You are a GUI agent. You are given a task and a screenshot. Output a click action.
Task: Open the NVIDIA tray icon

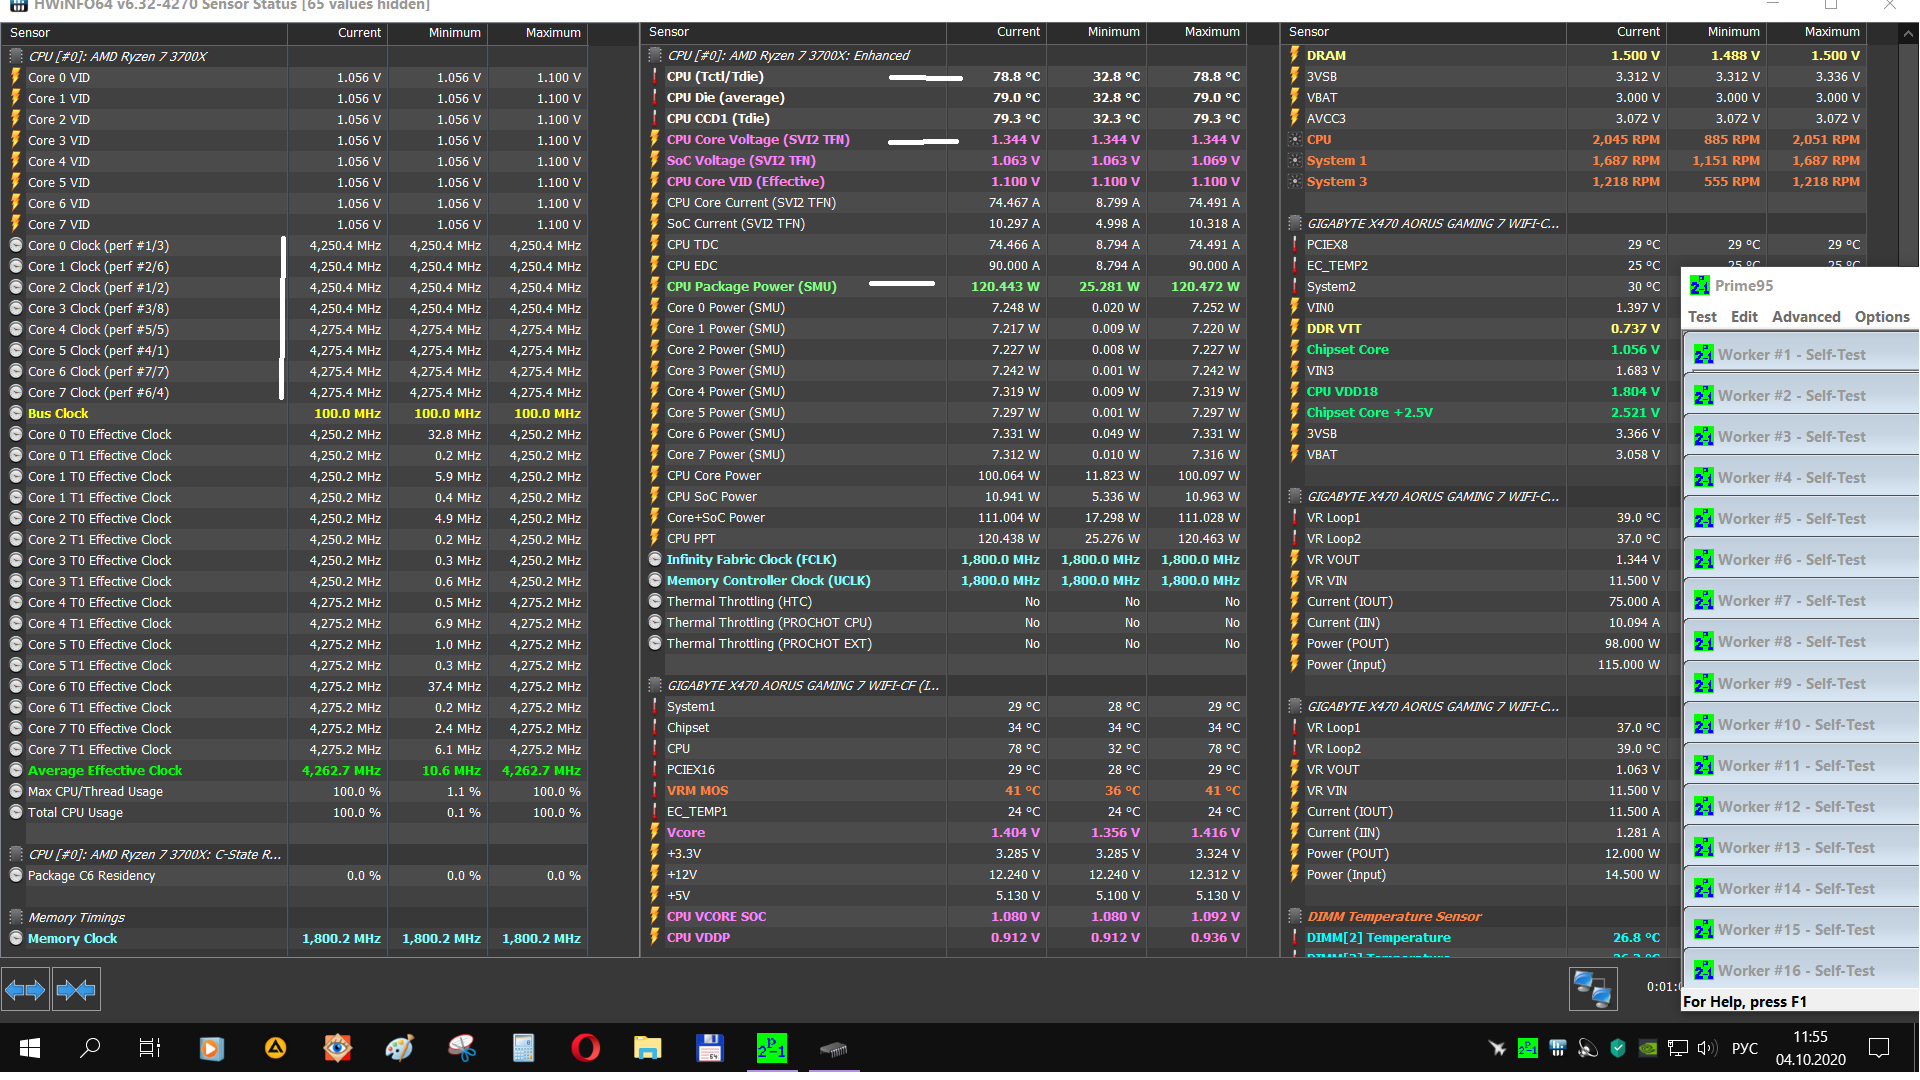click(1648, 1048)
